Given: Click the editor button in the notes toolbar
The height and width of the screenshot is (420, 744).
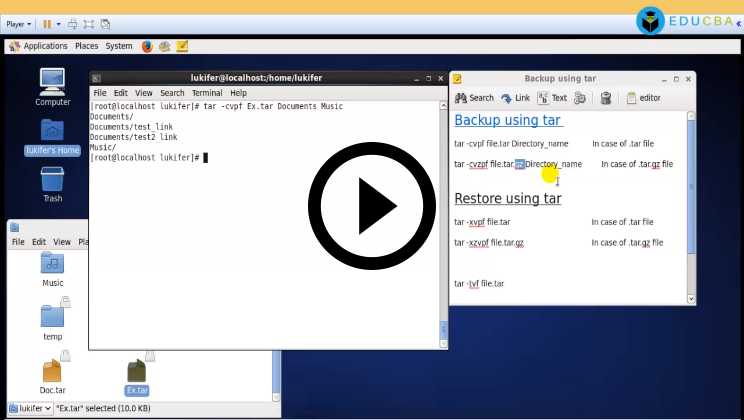Looking at the screenshot, I should [x=643, y=98].
